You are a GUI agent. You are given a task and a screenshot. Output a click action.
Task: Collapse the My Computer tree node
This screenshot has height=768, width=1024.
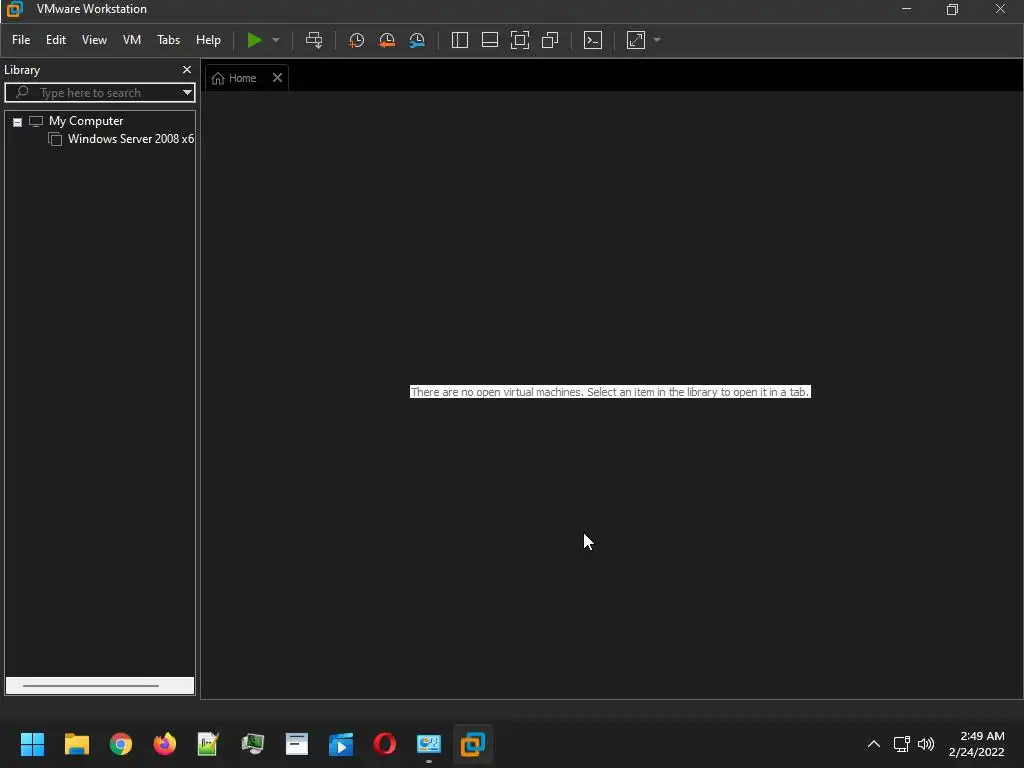(18, 122)
